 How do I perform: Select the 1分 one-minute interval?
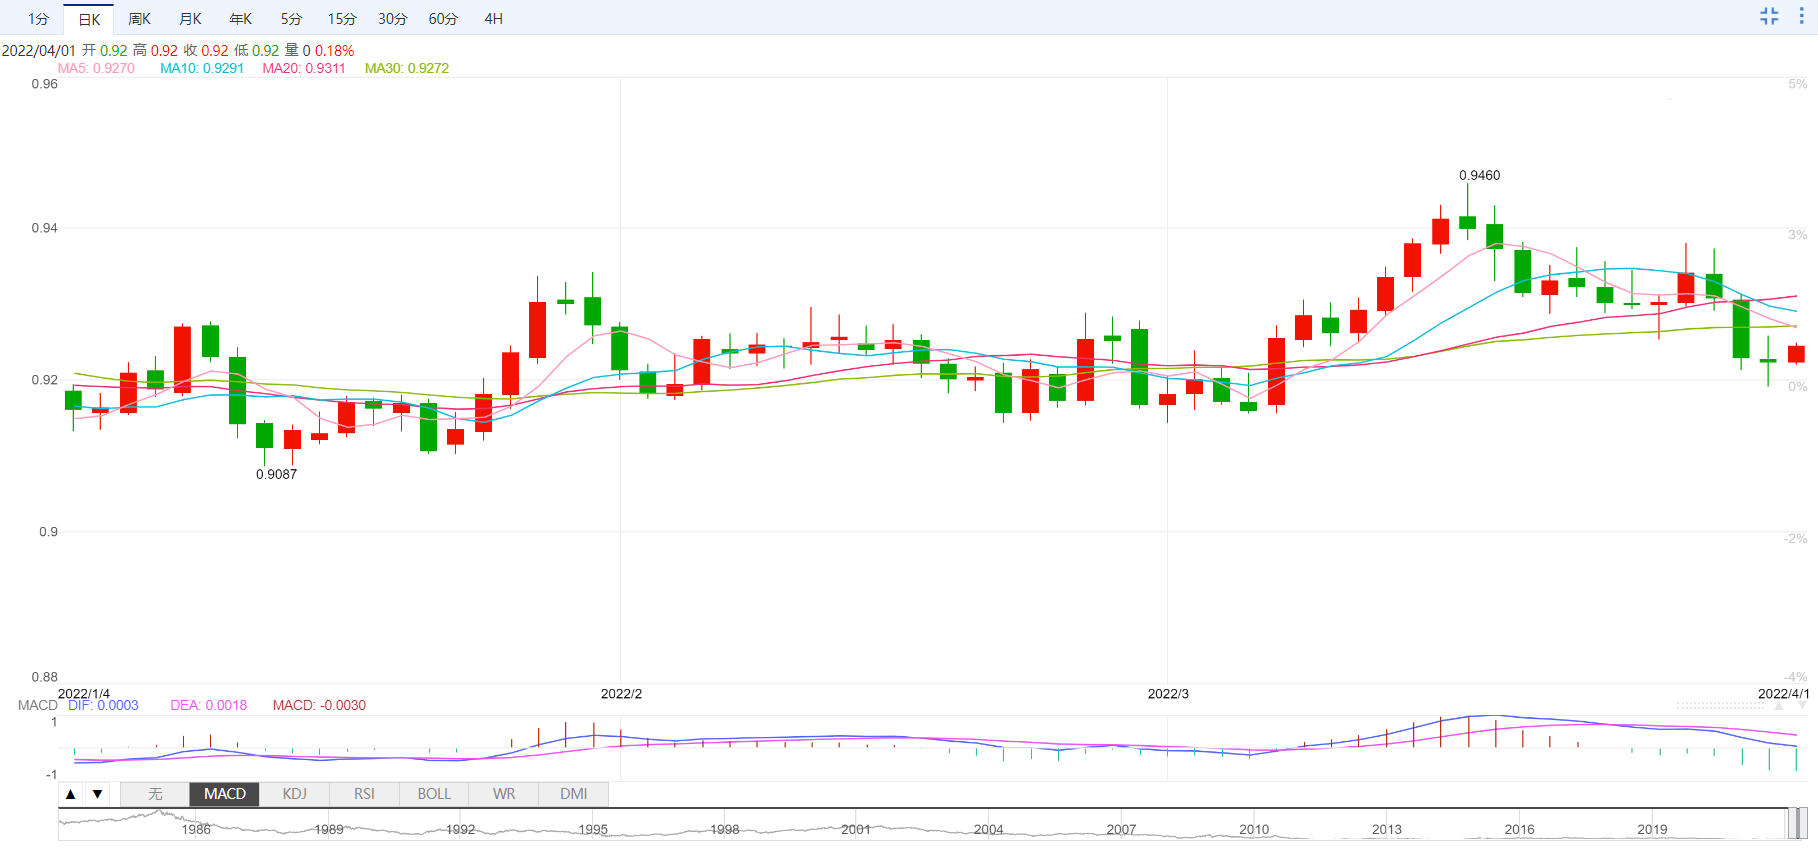pos(38,19)
